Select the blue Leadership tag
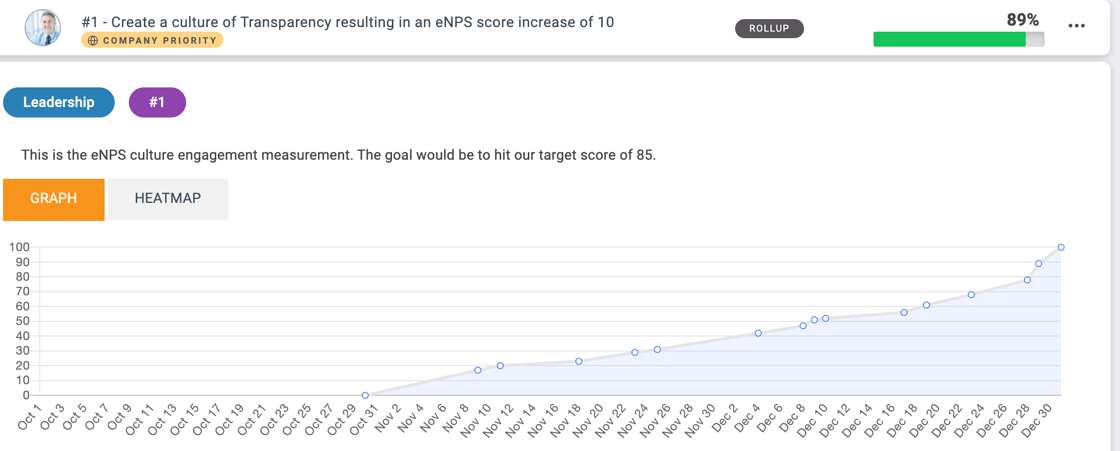1120x451 pixels. [x=59, y=102]
